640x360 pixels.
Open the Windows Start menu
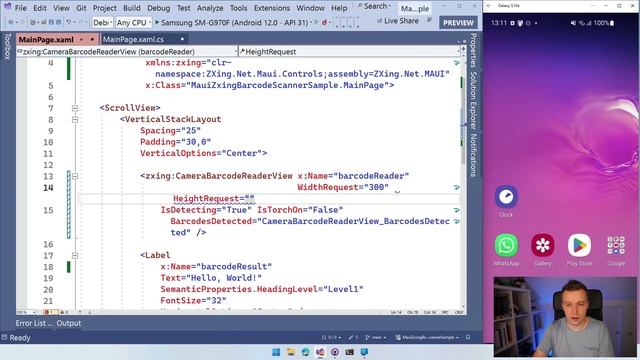click(276, 352)
